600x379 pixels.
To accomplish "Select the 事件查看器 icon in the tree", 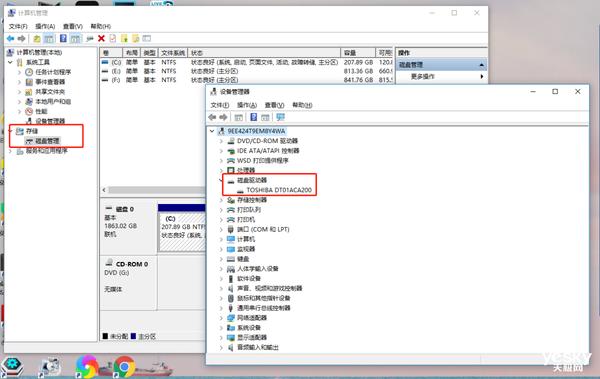I will point(29,82).
